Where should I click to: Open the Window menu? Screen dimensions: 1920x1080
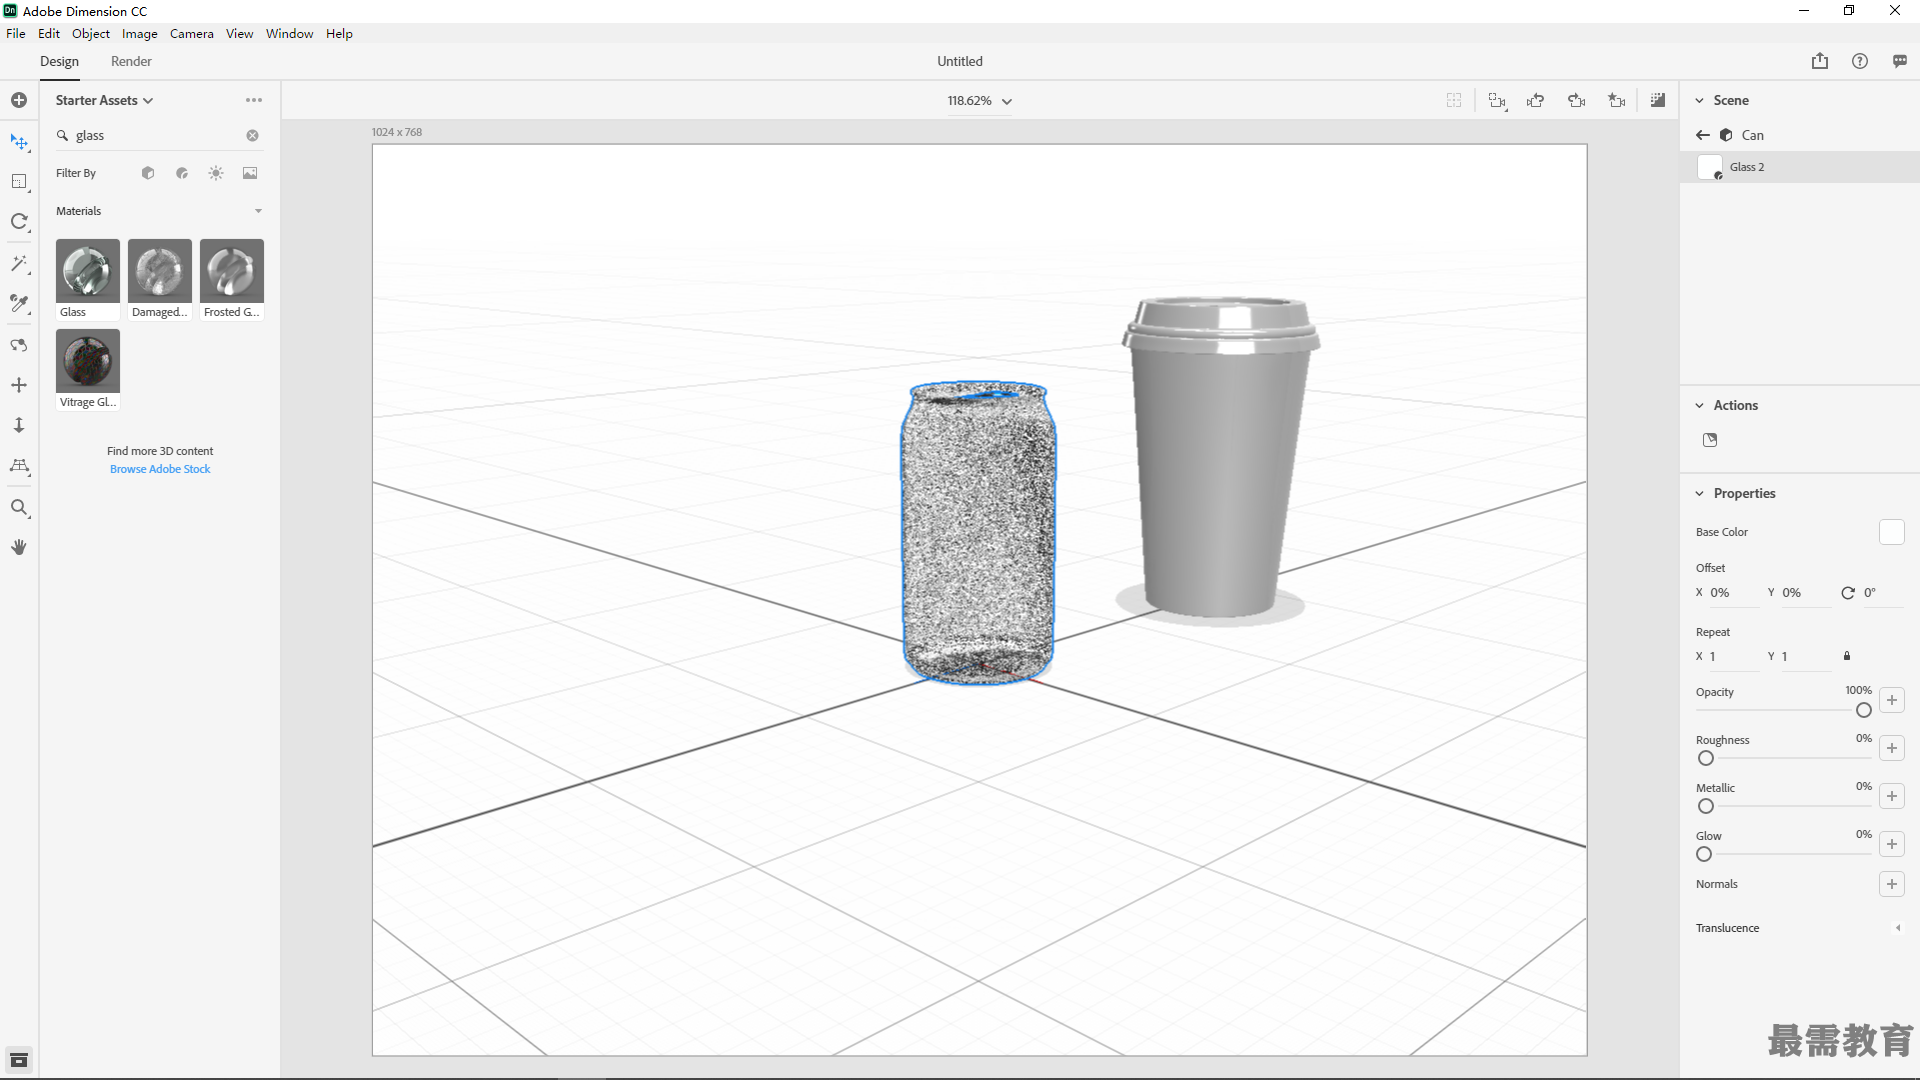[290, 33]
